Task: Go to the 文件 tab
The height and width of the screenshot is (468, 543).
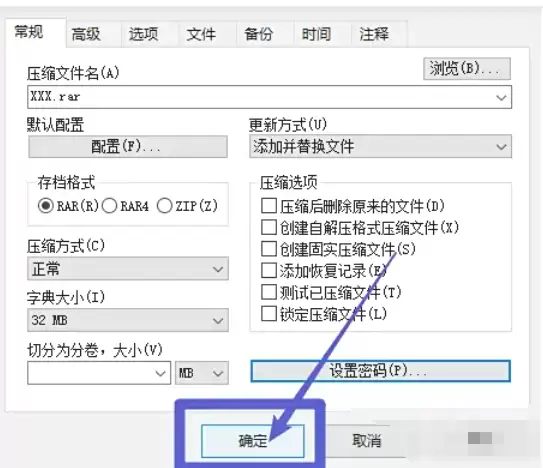Action: (201, 34)
